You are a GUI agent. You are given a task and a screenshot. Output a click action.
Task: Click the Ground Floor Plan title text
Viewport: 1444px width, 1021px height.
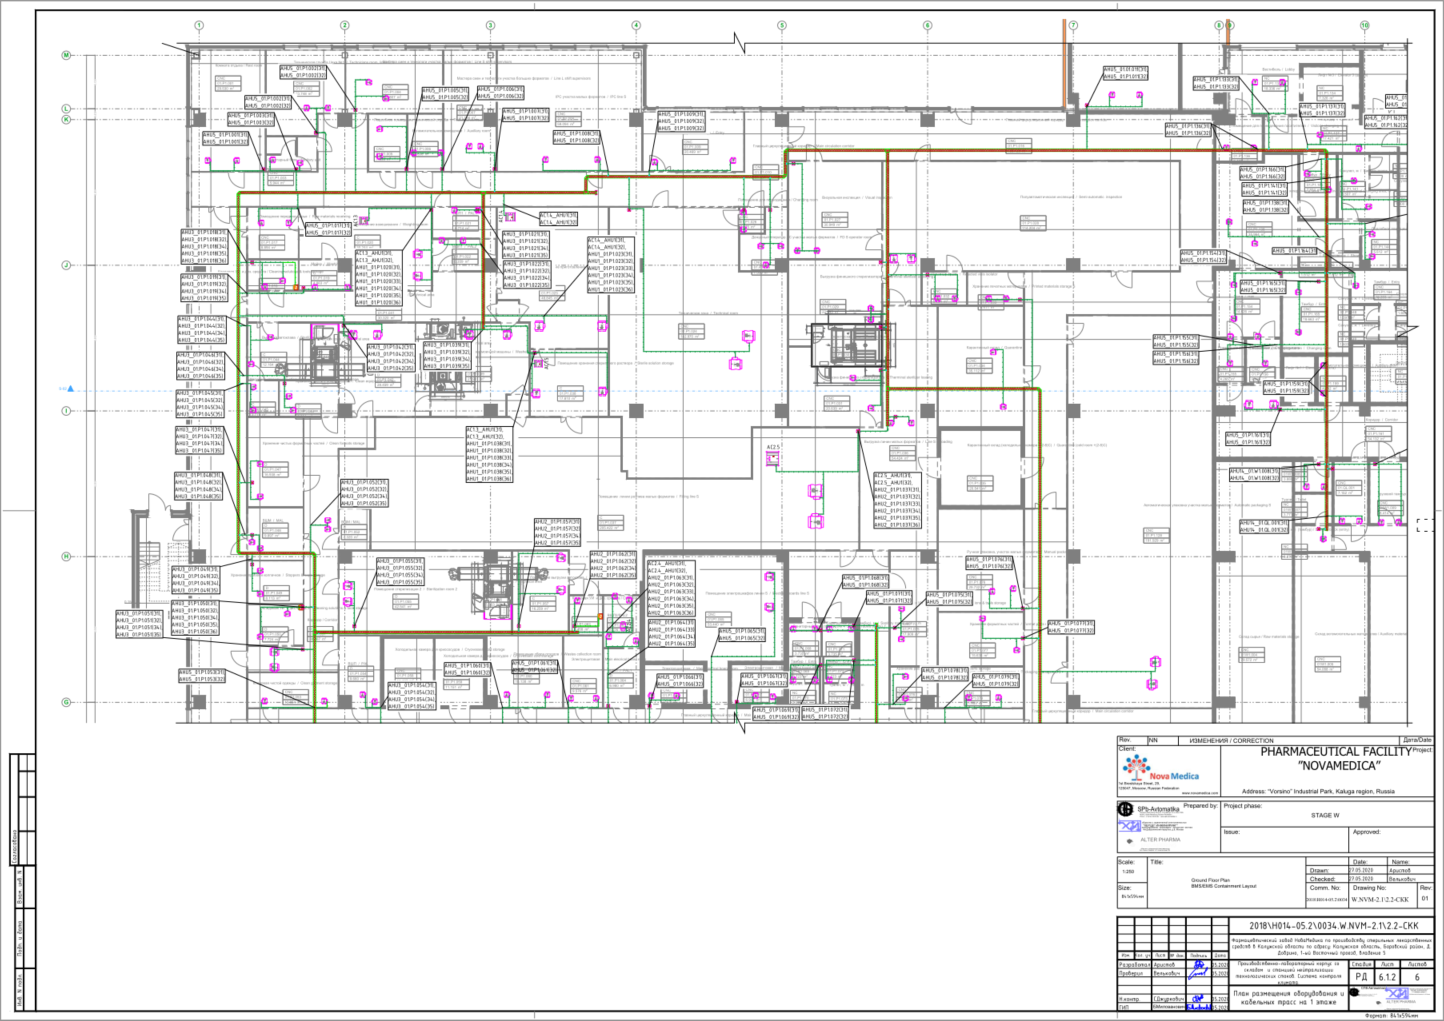coord(1212,880)
